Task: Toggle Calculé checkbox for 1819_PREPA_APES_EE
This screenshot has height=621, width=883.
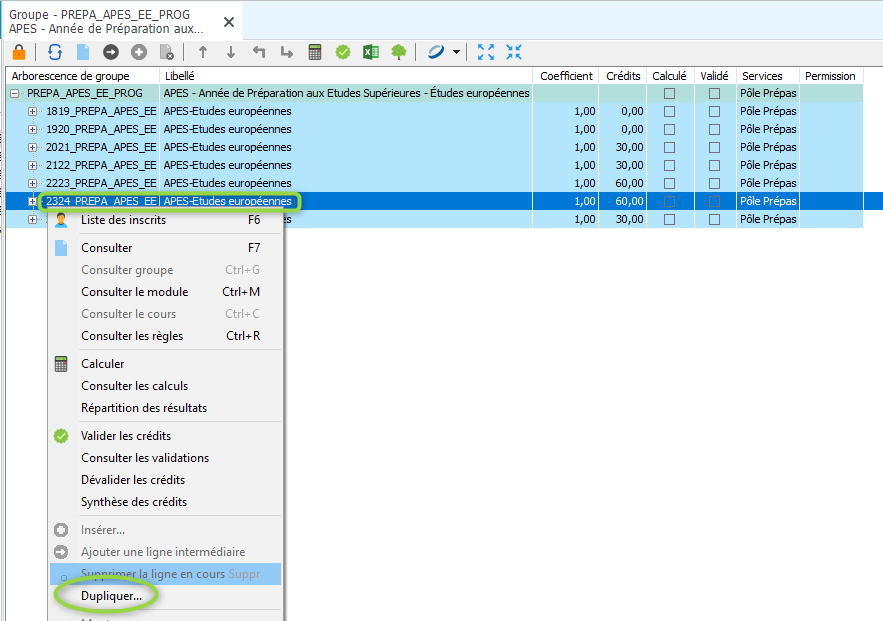Action: click(669, 111)
